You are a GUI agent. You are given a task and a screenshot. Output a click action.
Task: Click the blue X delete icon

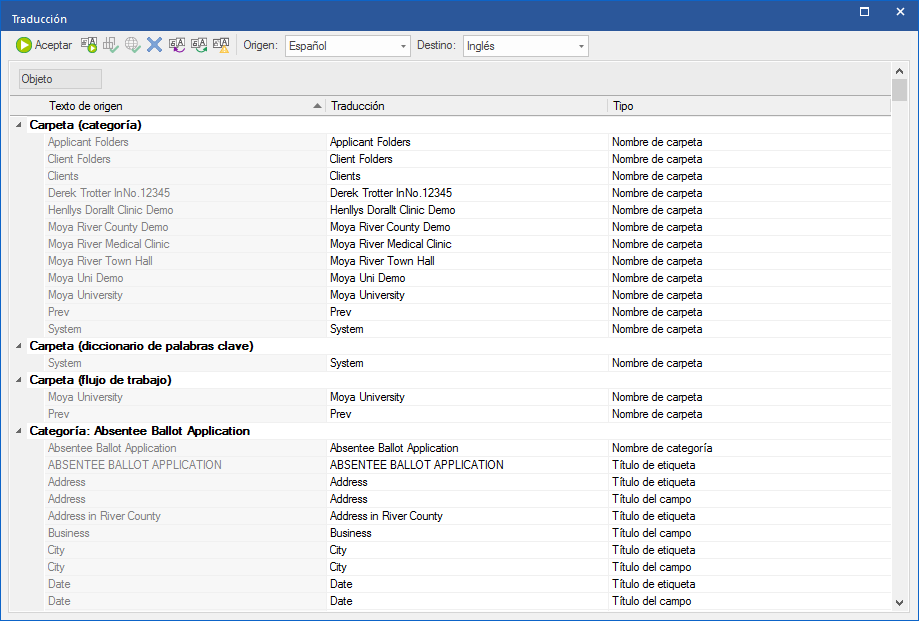154,45
